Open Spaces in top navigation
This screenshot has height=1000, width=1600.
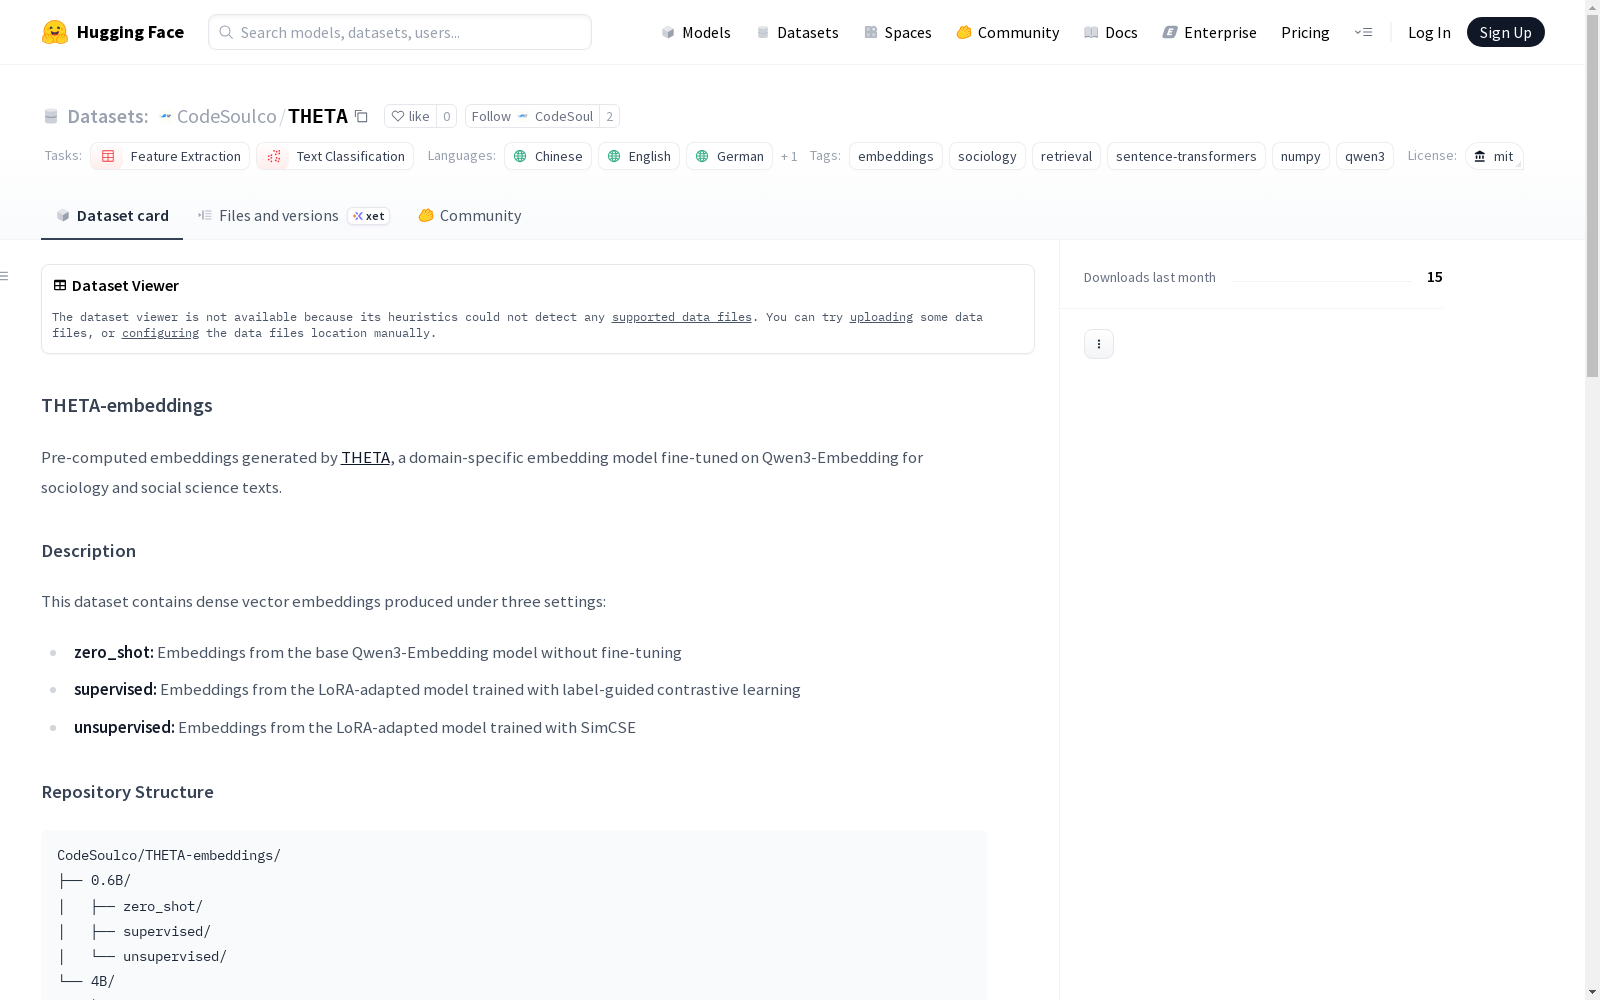click(x=897, y=32)
